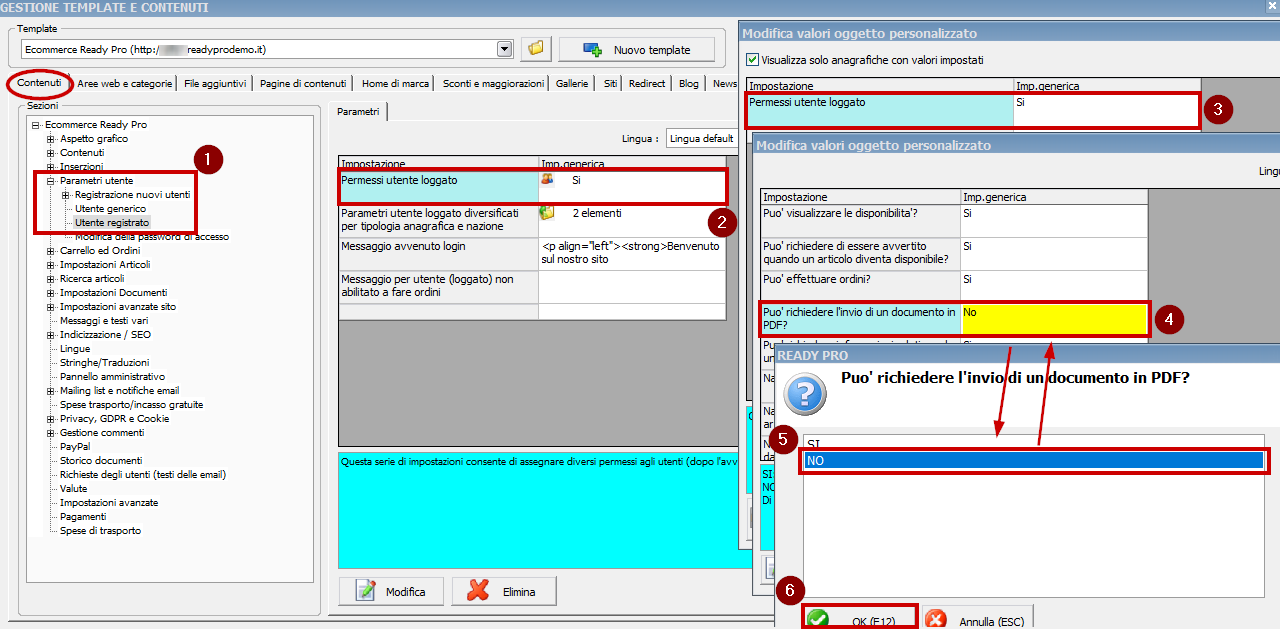Image resolution: width=1280 pixels, height=629 pixels.
Task: Open the Lingua default dropdown
Action: (x=702, y=138)
